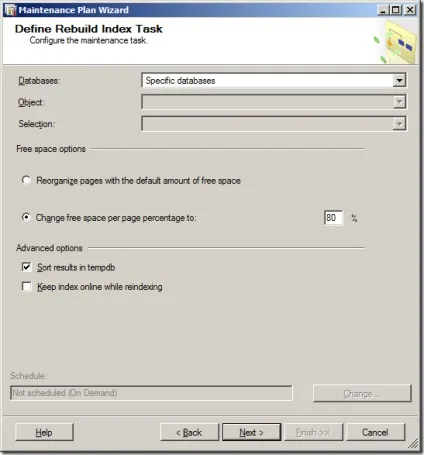This screenshot has width=424, height=455.
Task: Open Help for this wizard page
Action: click(x=44, y=432)
